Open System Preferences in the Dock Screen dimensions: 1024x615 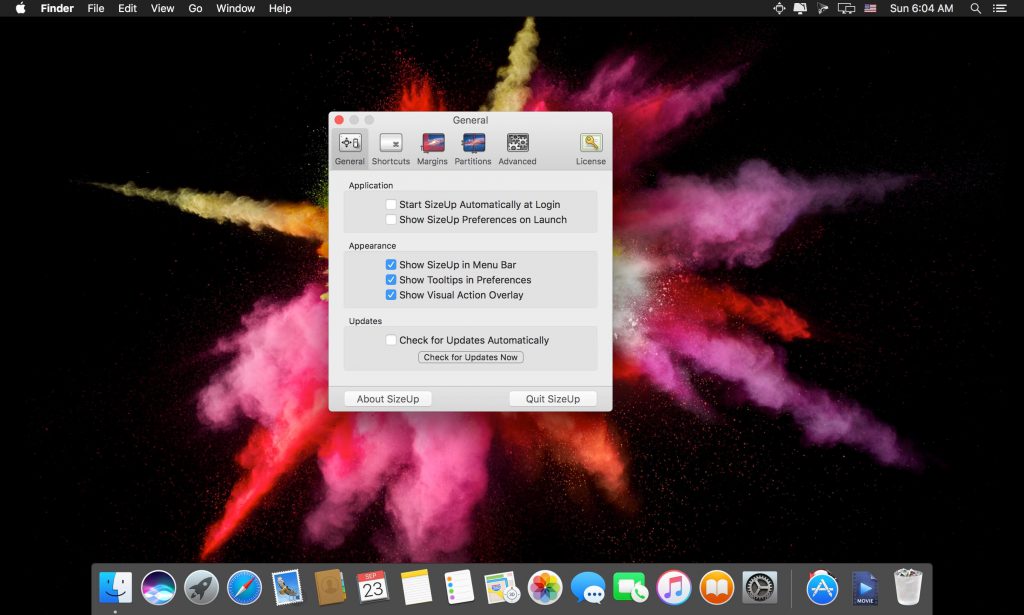[760, 587]
